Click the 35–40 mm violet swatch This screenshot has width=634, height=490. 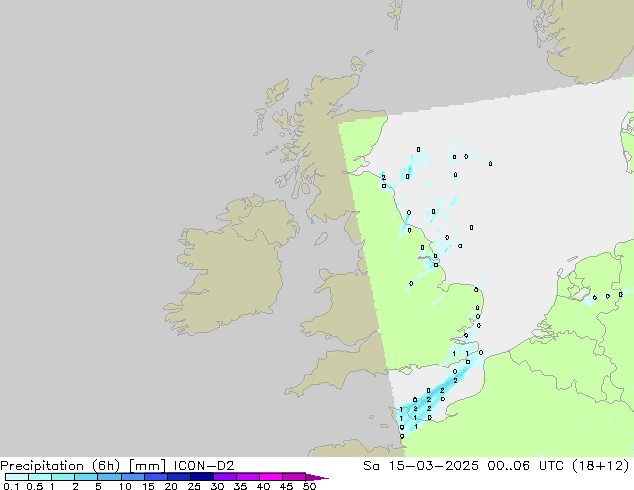click(247, 477)
